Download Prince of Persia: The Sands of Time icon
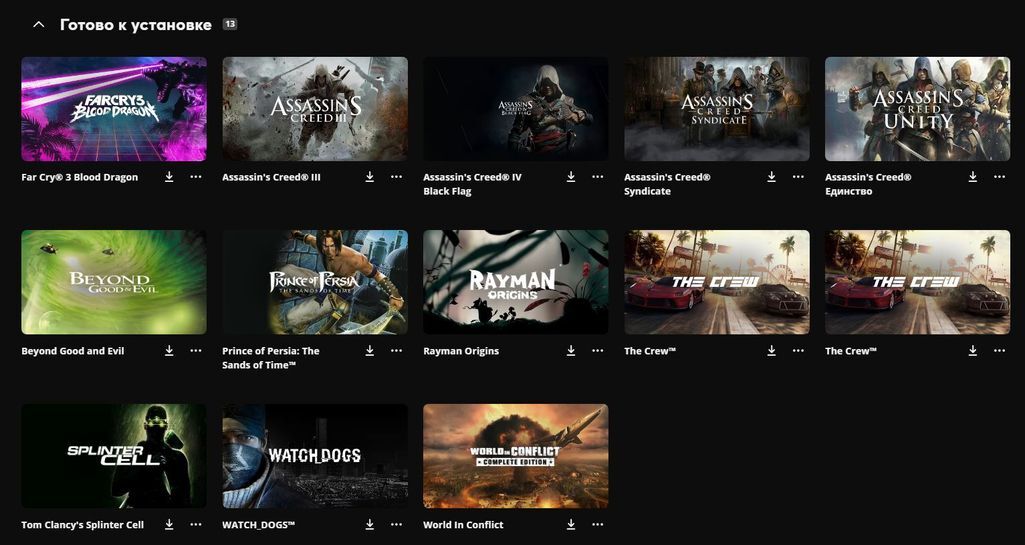 [370, 351]
